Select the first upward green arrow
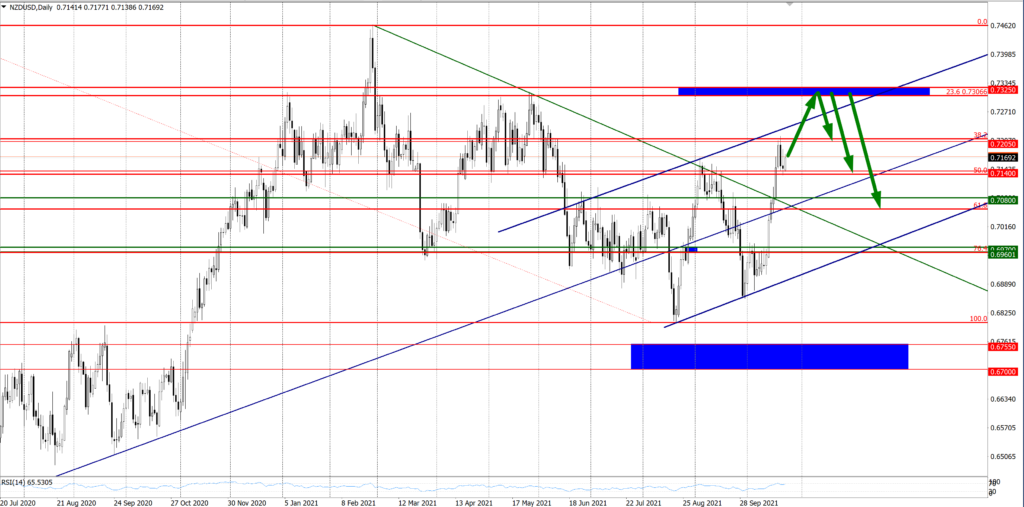 [x=802, y=123]
